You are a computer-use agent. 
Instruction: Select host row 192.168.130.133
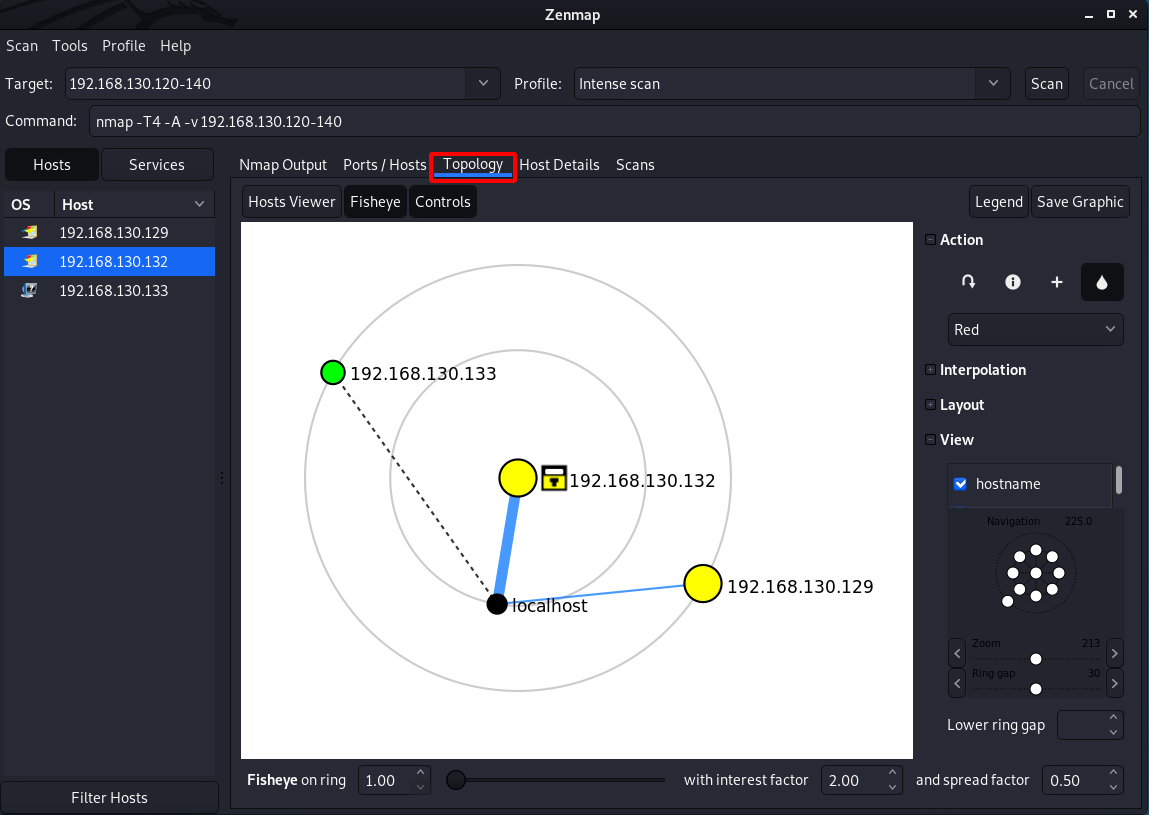(x=109, y=291)
